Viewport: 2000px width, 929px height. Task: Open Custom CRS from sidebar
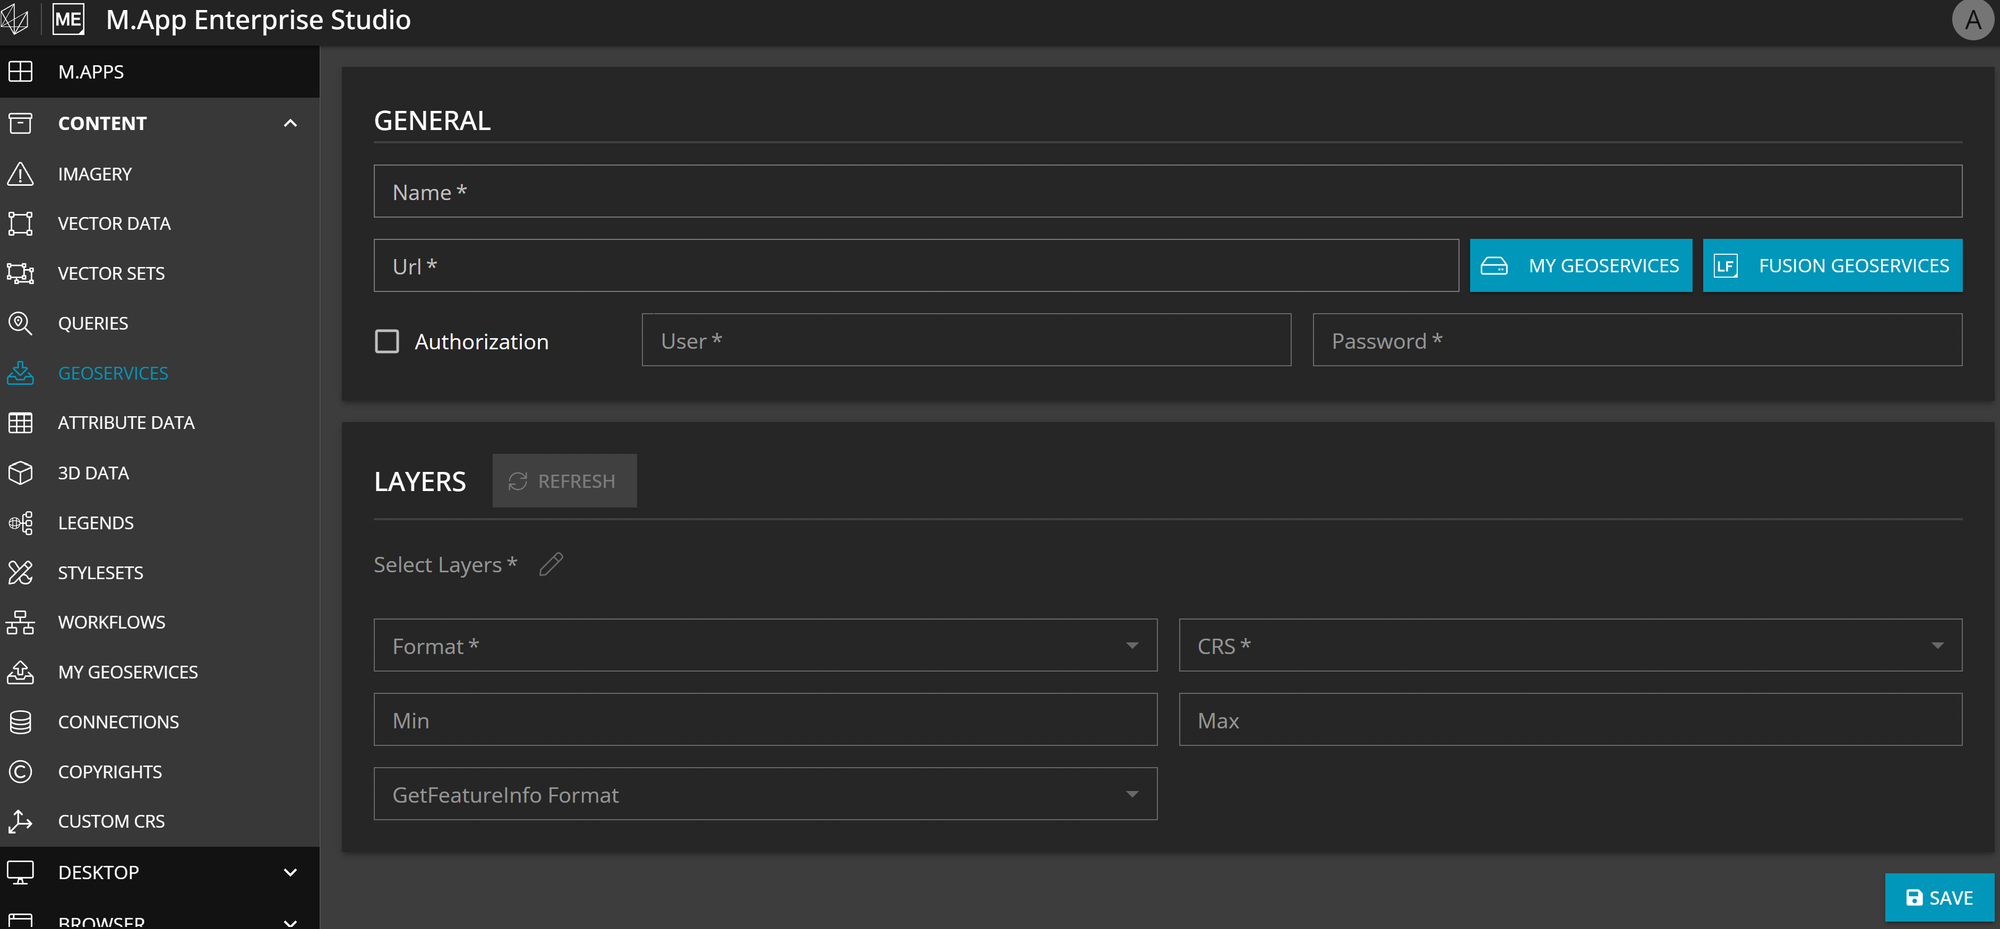tap(160, 821)
